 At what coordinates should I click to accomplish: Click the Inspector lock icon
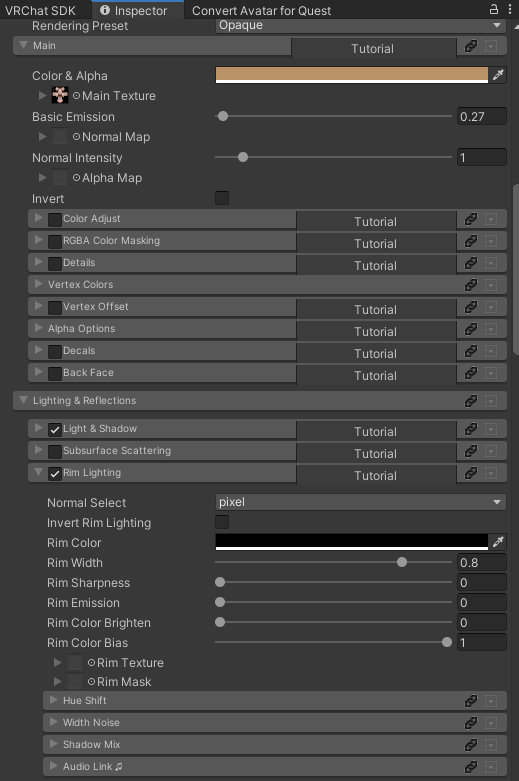pyautogui.click(x=494, y=9)
